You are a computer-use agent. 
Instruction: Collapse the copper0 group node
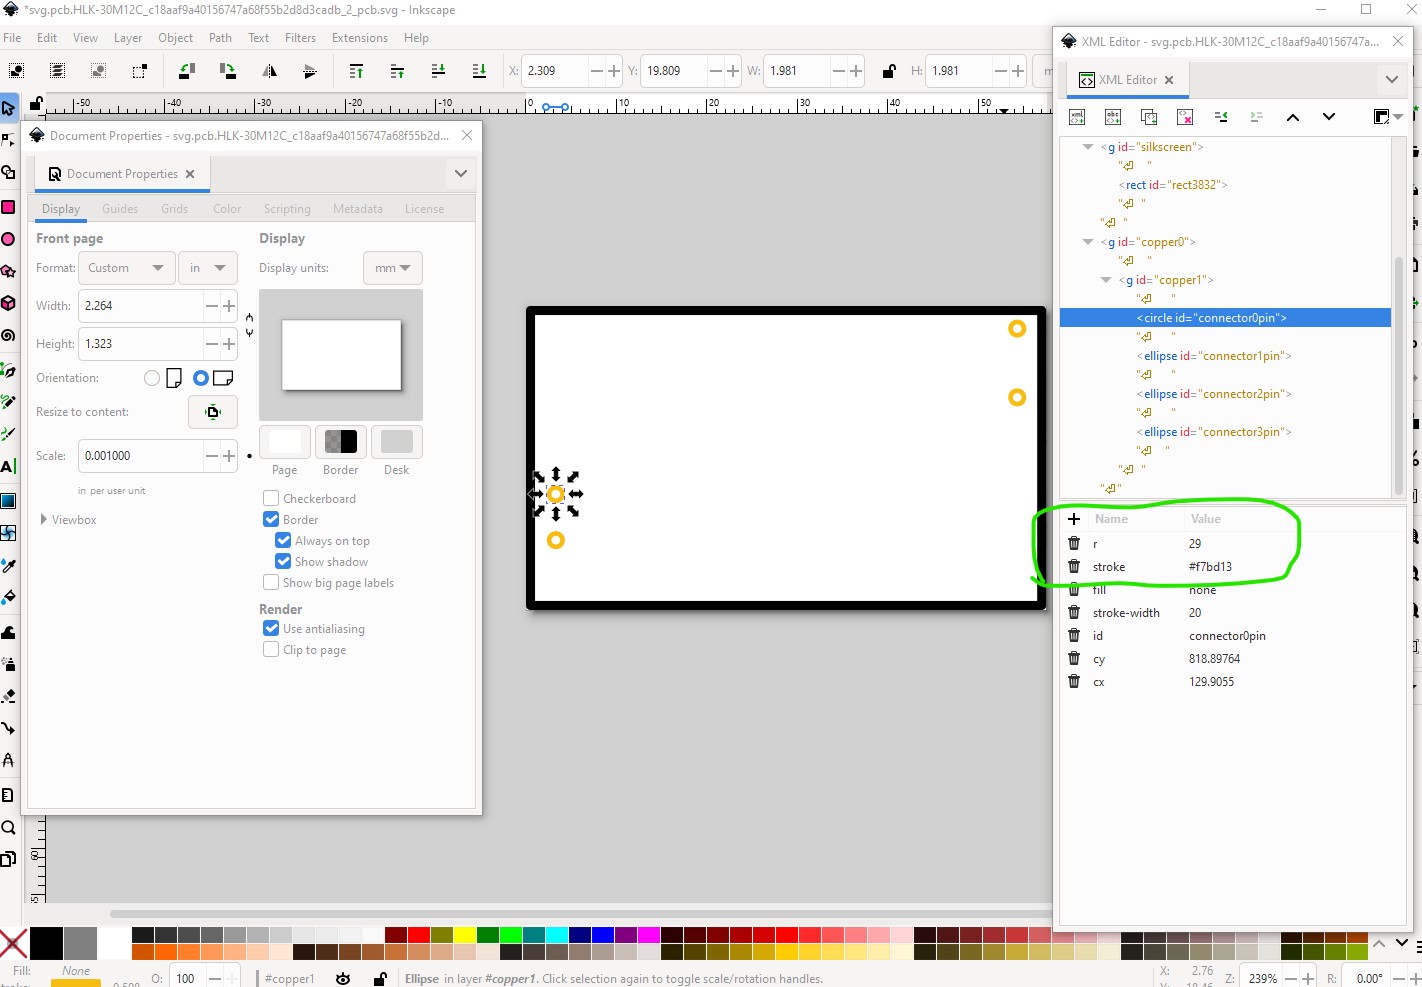pos(1088,242)
